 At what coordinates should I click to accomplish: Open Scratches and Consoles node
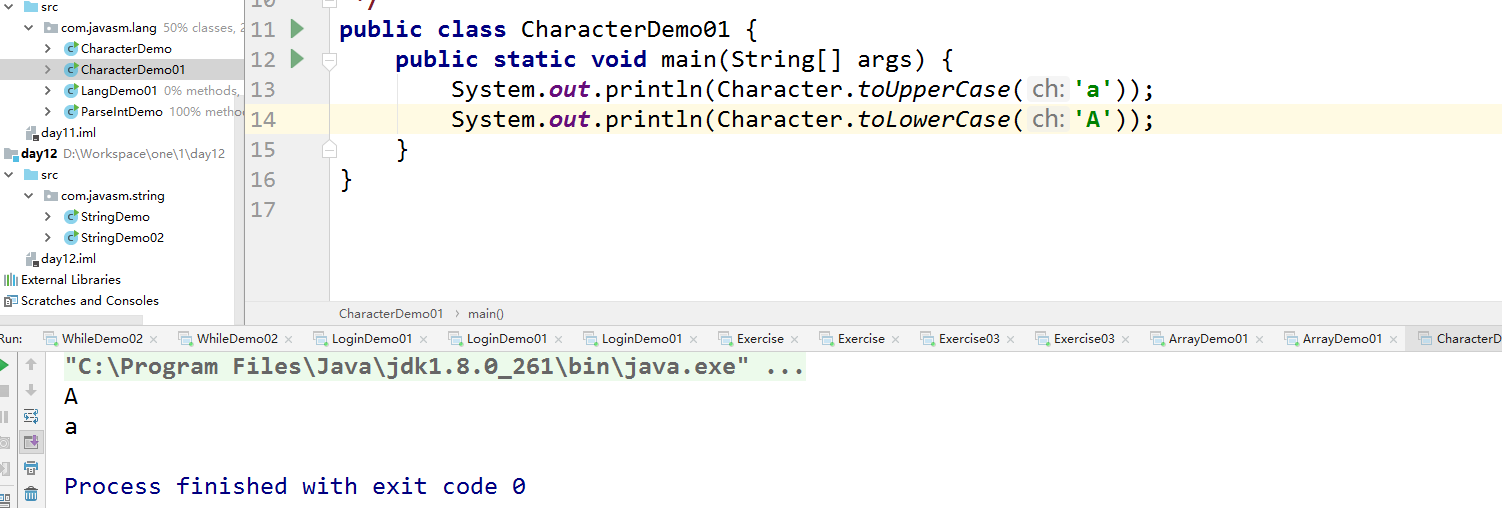tap(90, 301)
